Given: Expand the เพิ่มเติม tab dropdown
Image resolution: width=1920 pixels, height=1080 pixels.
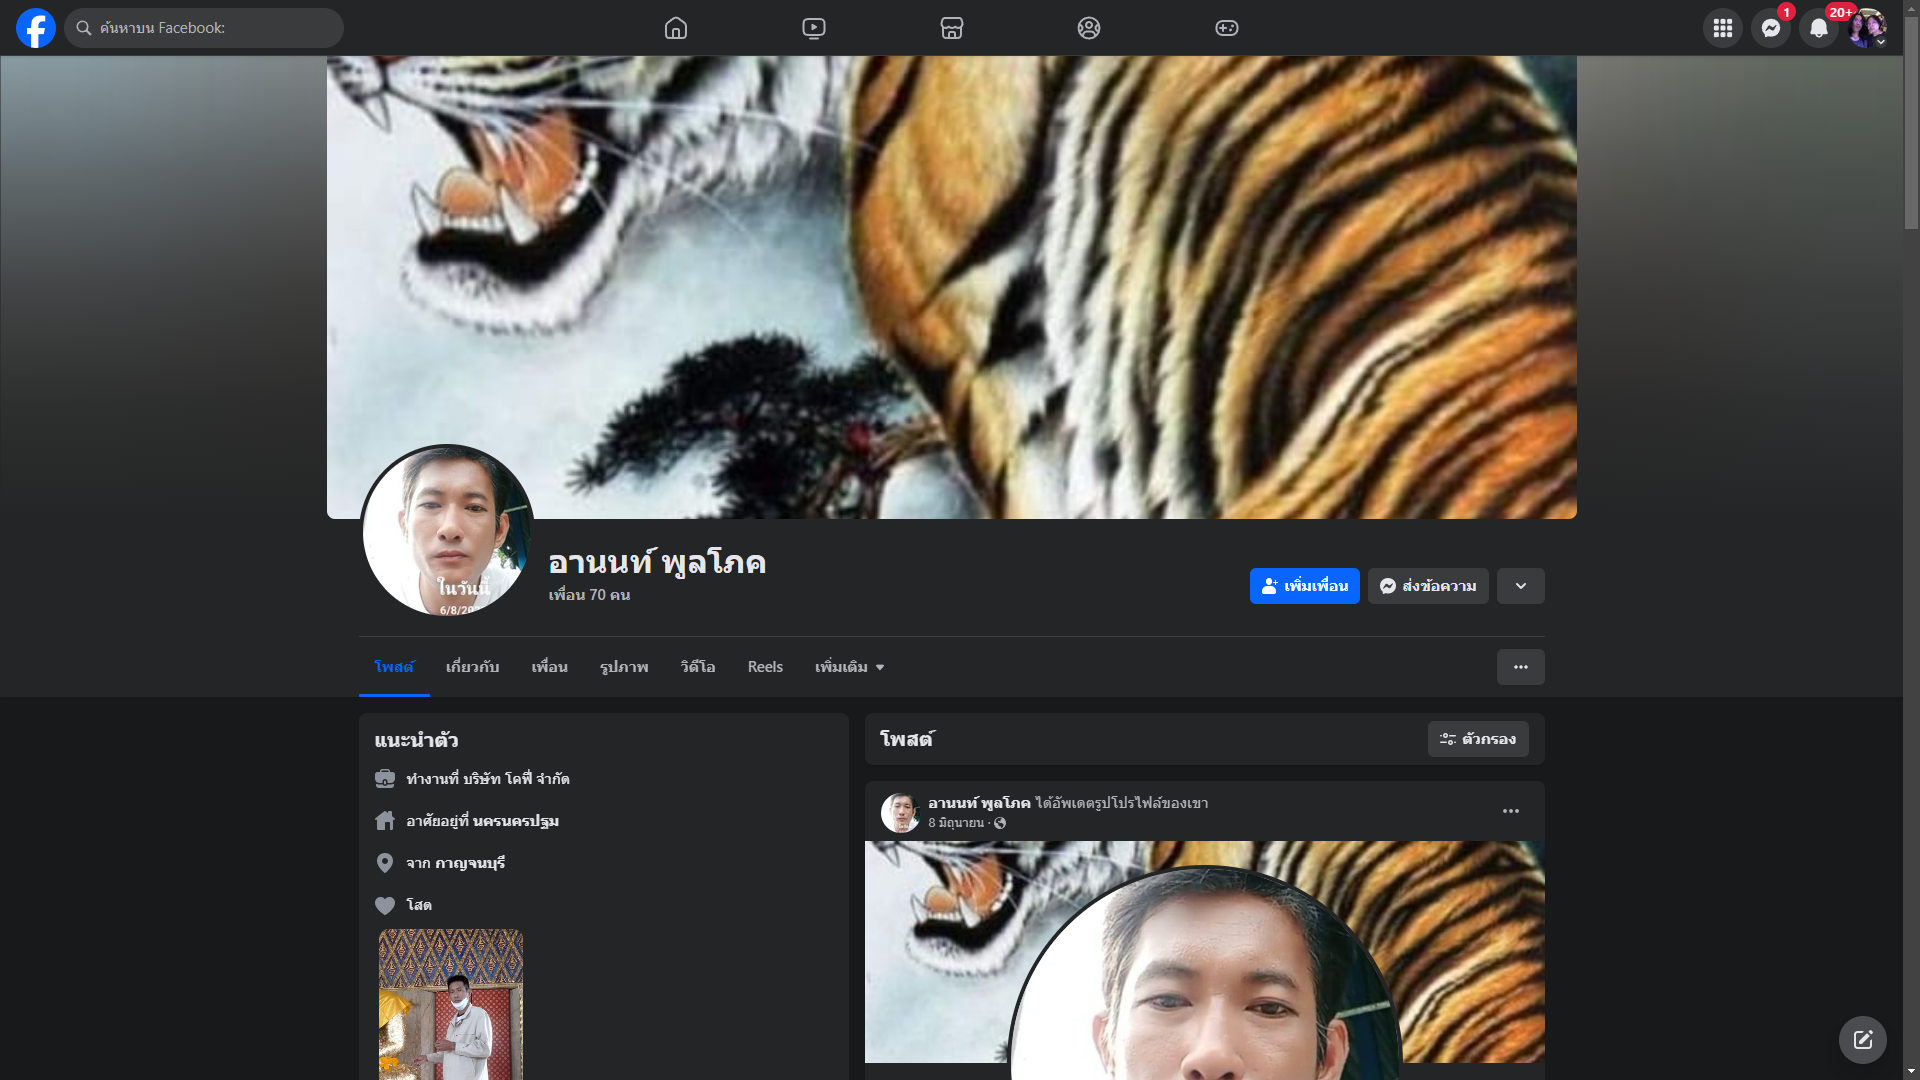Looking at the screenshot, I should click(849, 667).
